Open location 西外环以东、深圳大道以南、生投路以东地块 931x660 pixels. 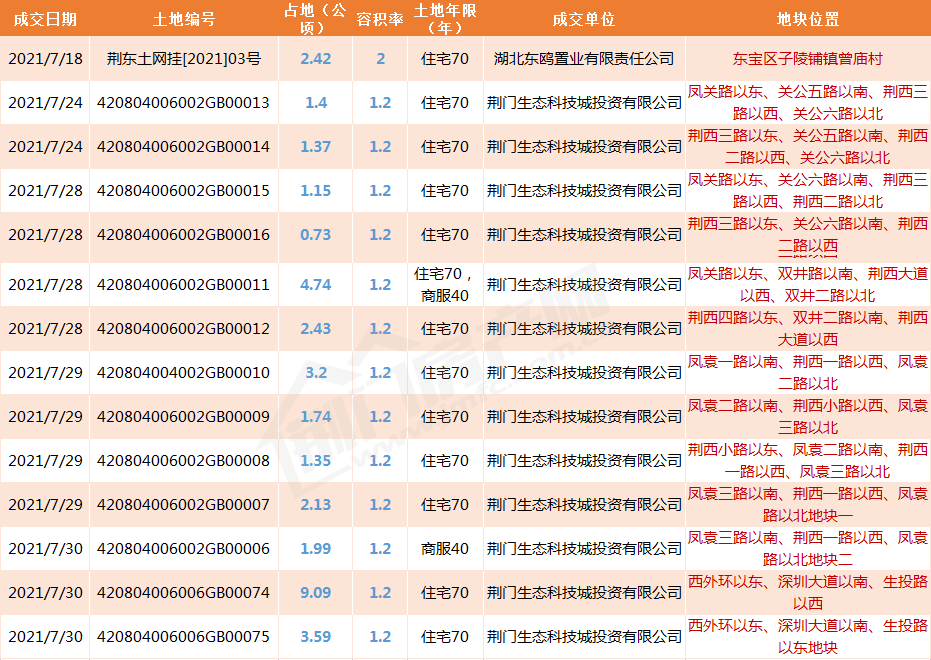pyautogui.click(x=807, y=636)
